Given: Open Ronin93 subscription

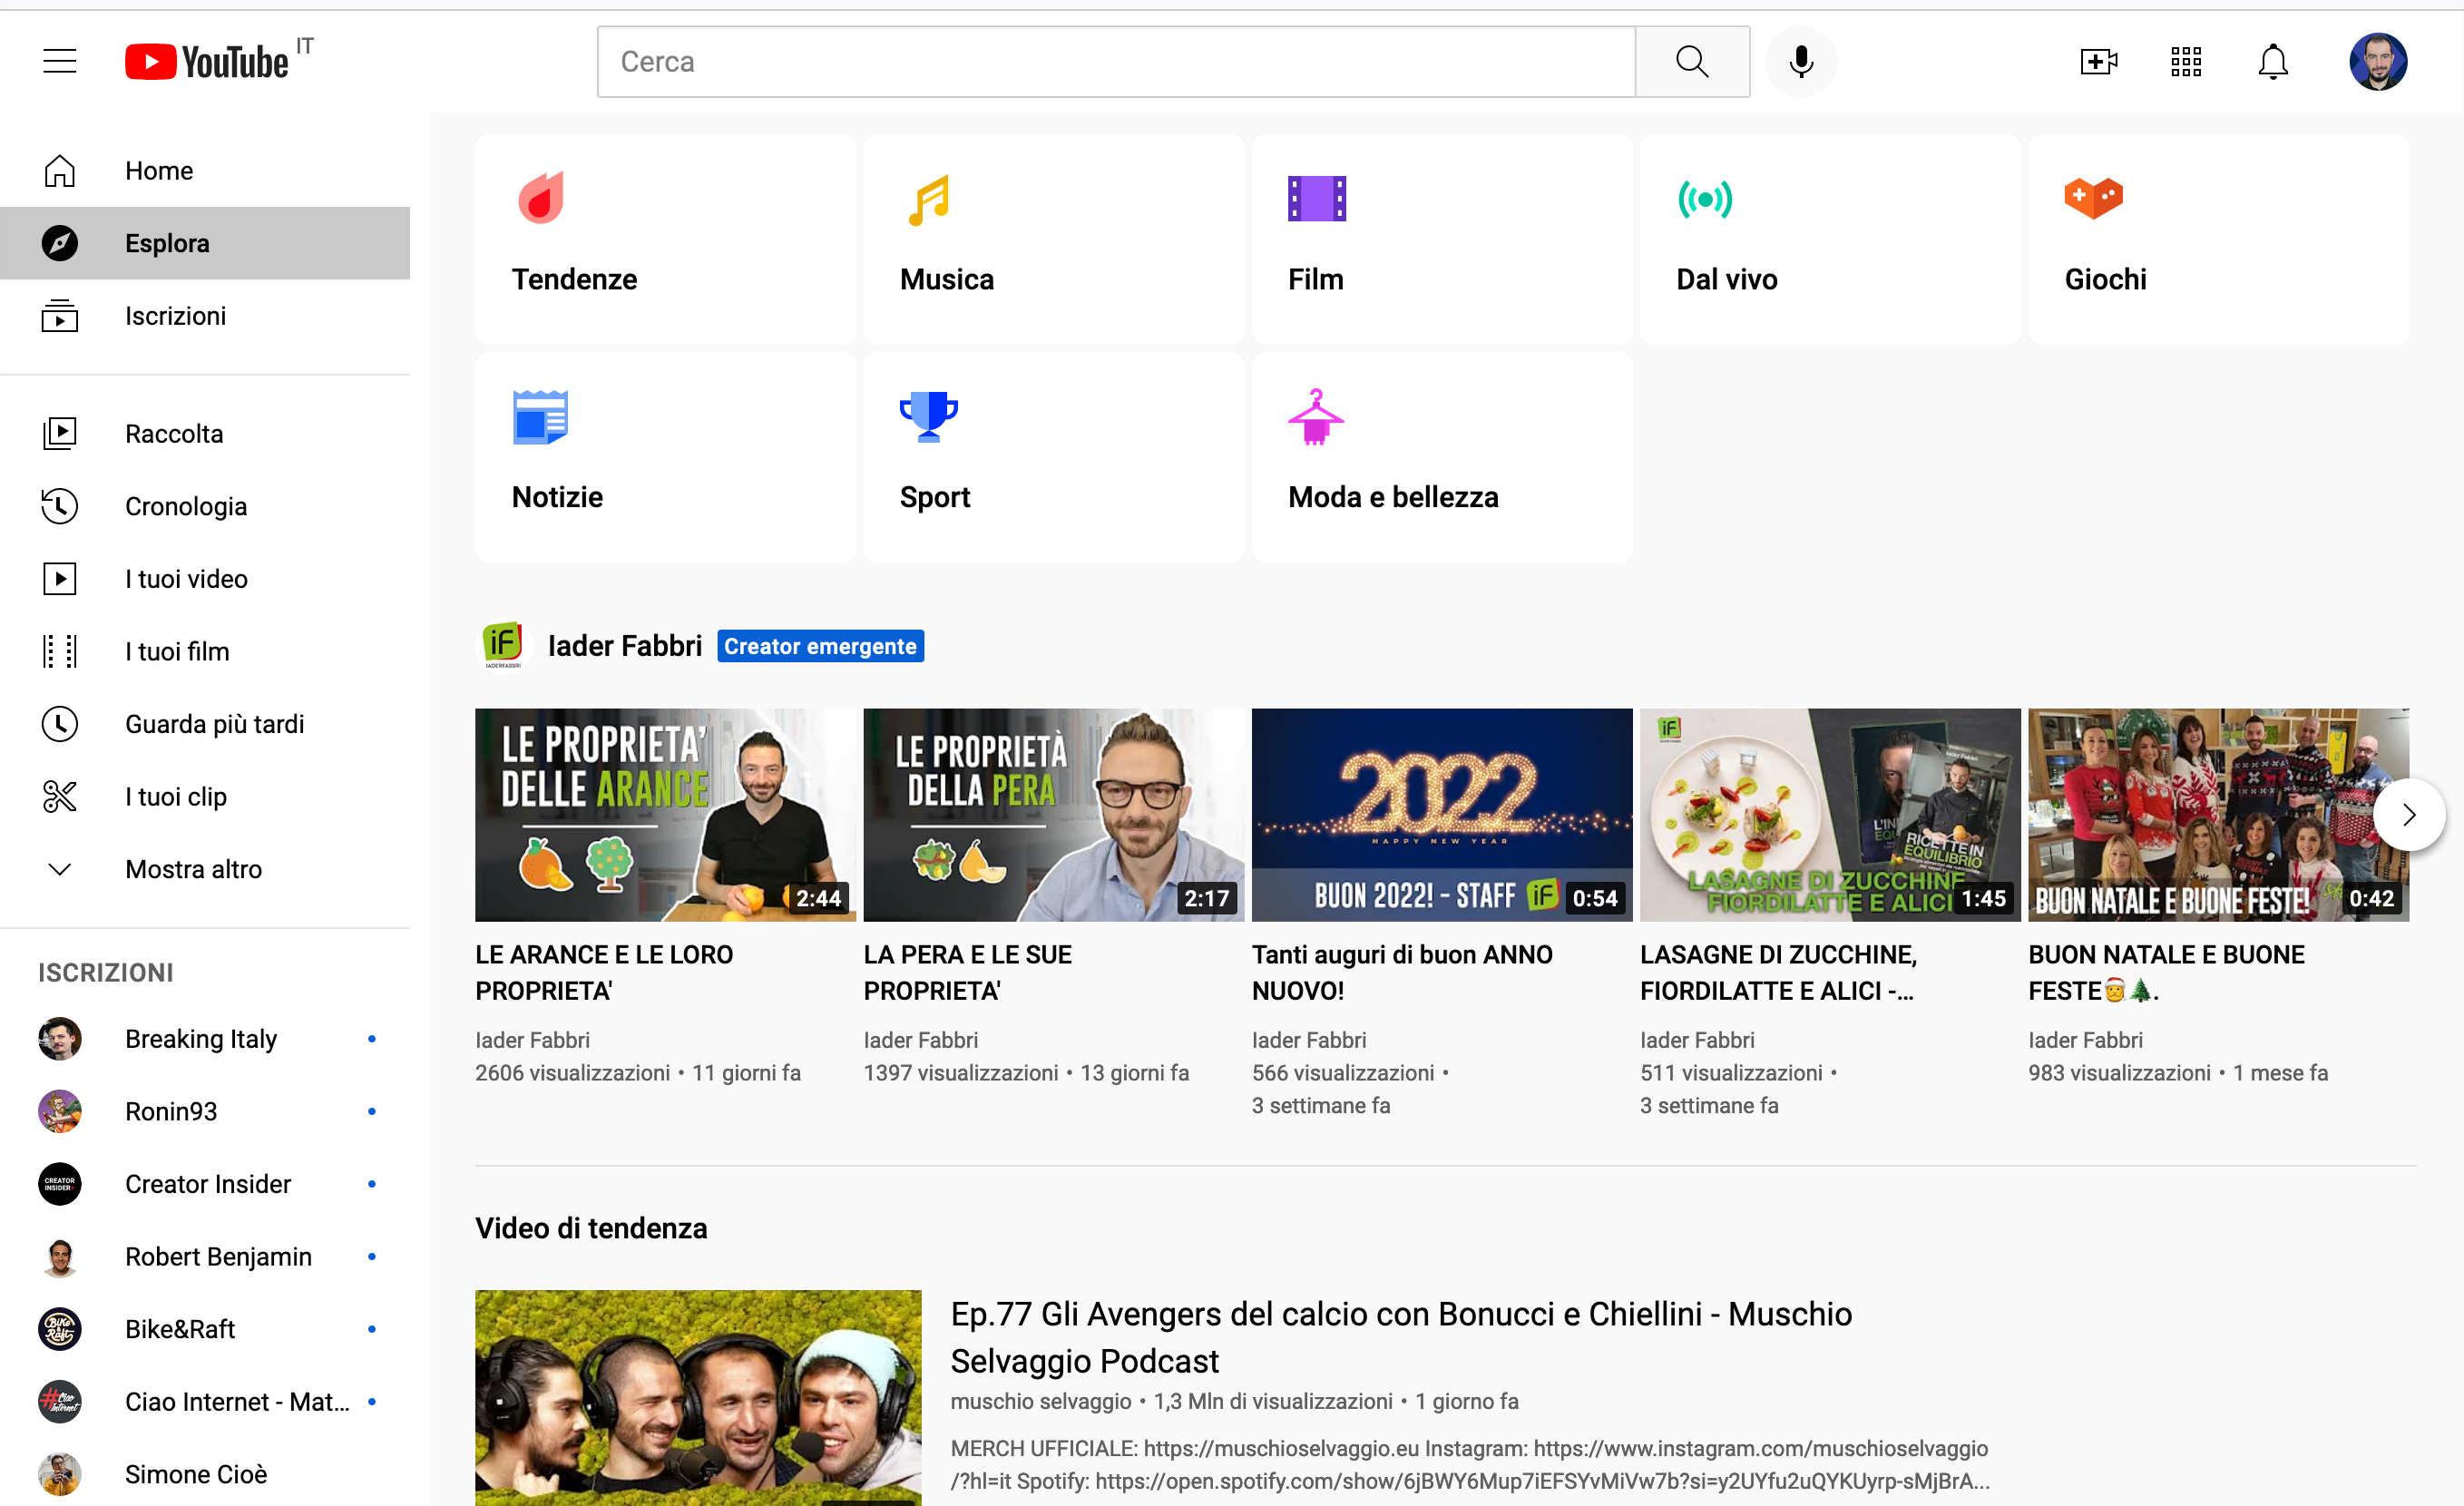Looking at the screenshot, I should (205, 1112).
